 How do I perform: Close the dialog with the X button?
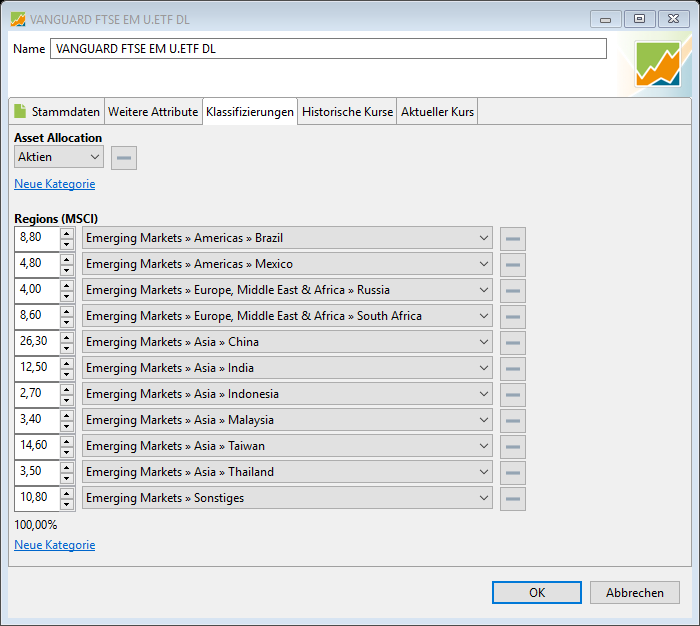(673, 19)
